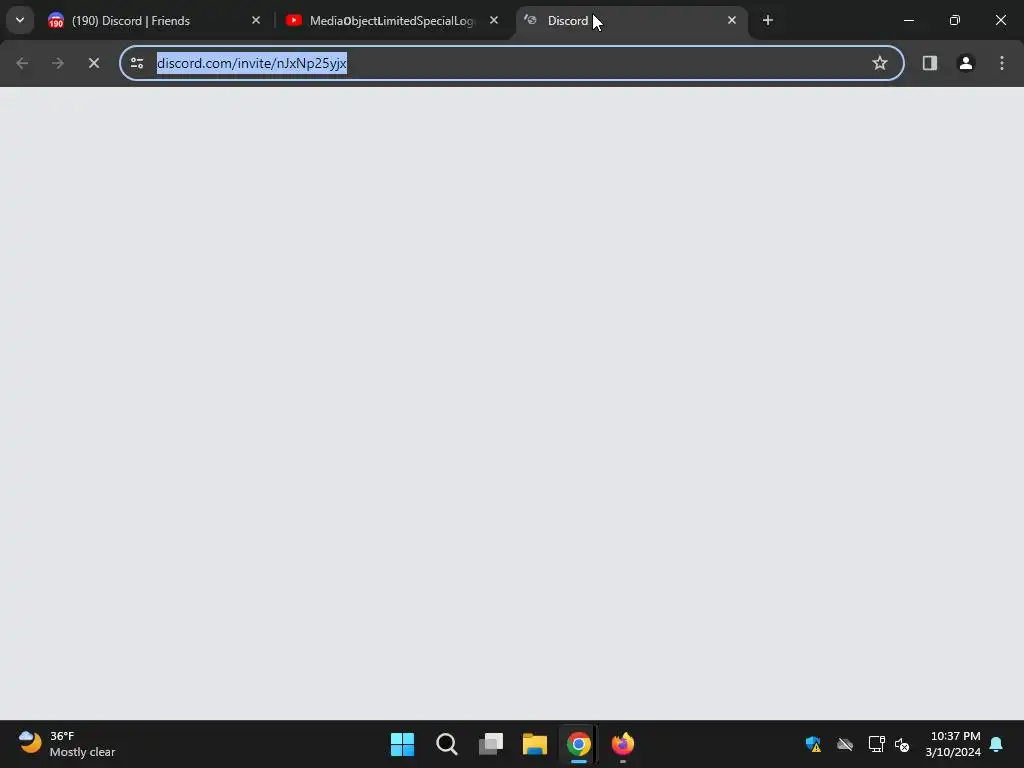This screenshot has width=1024, height=768.
Task: Open the Windows Start menu
Action: click(402, 744)
